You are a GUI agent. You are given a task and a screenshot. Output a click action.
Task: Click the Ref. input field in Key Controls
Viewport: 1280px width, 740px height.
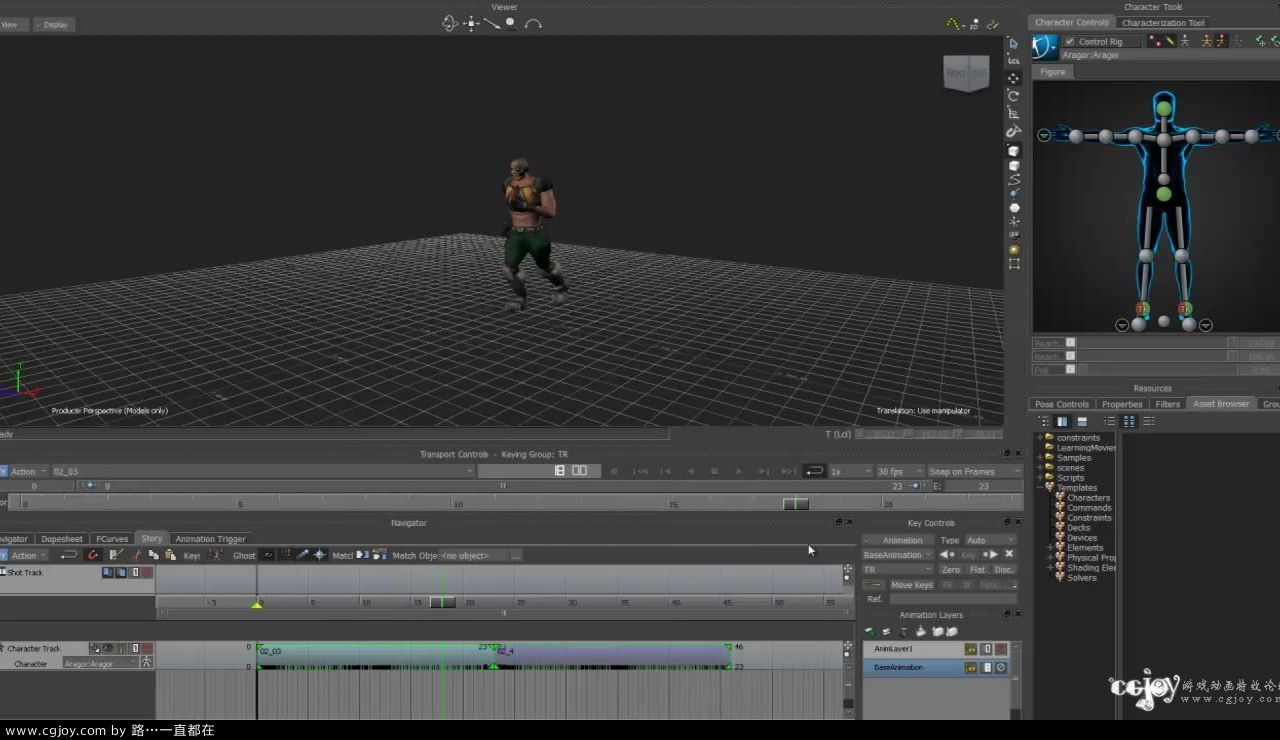952,599
